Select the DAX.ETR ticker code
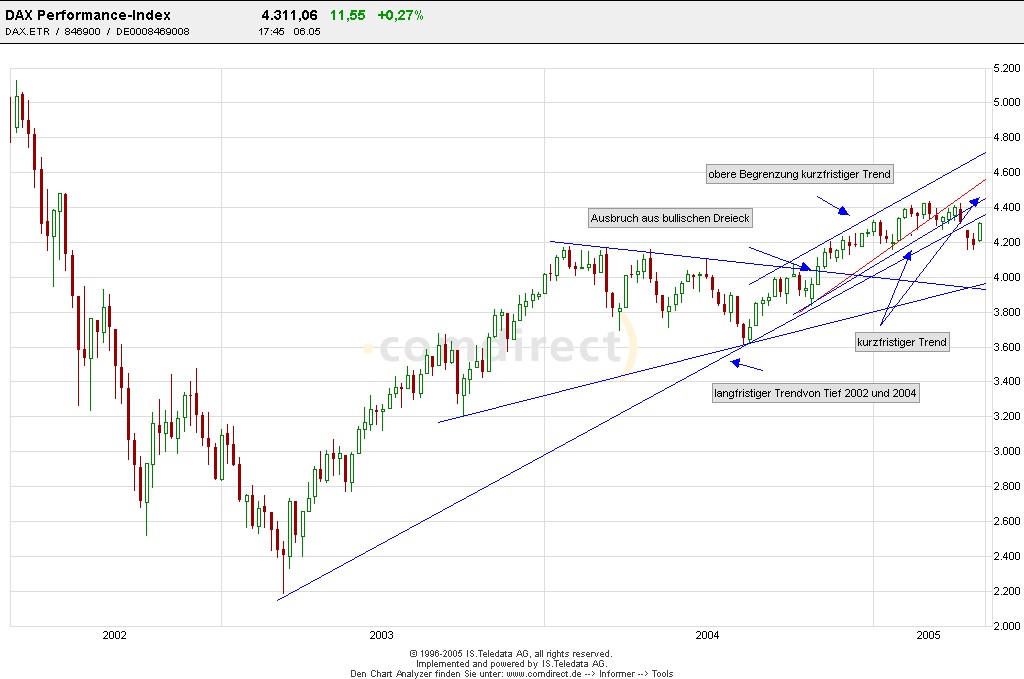The image size is (1024, 679). click(27, 31)
